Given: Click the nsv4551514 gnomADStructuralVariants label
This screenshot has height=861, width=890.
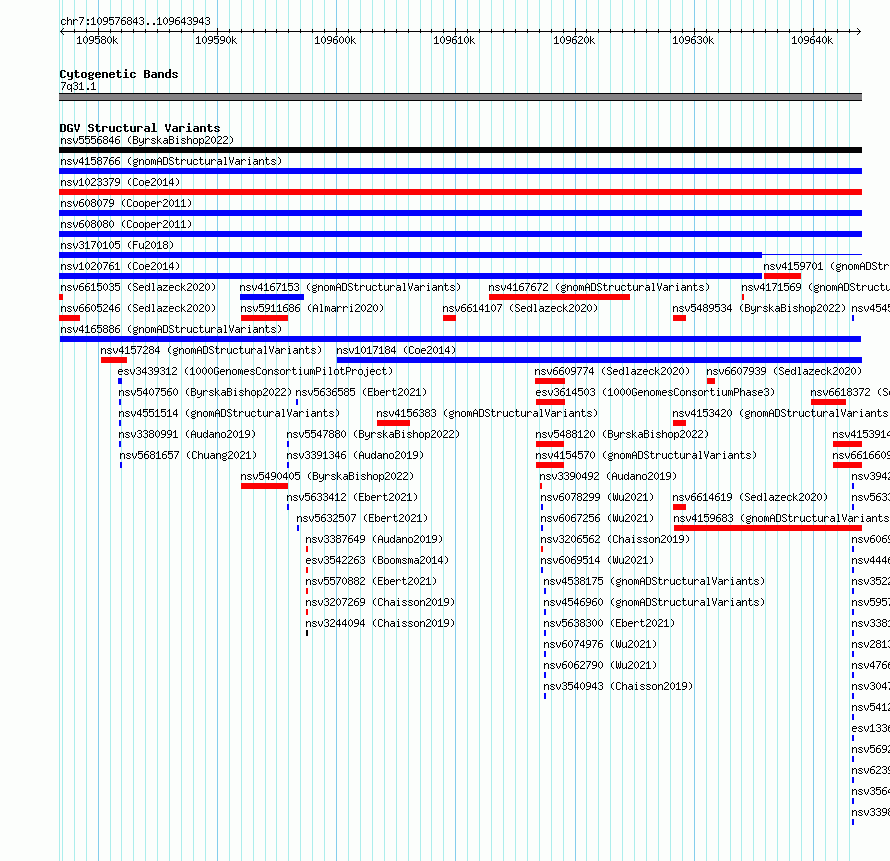Looking at the screenshot, I should (x=229, y=413).
